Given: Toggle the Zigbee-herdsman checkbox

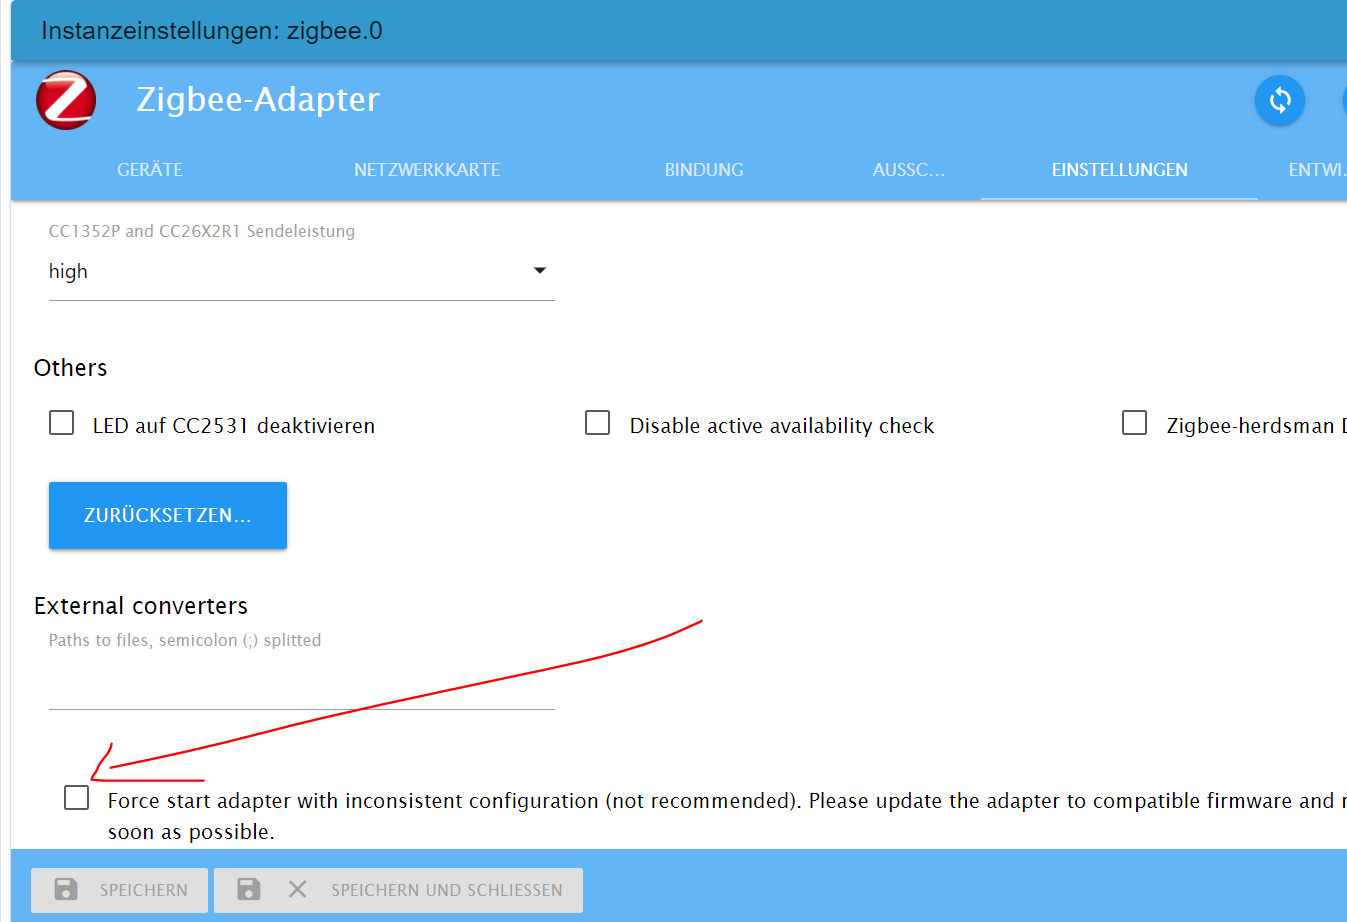Looking at the screenshot, I should point(1134,423).
